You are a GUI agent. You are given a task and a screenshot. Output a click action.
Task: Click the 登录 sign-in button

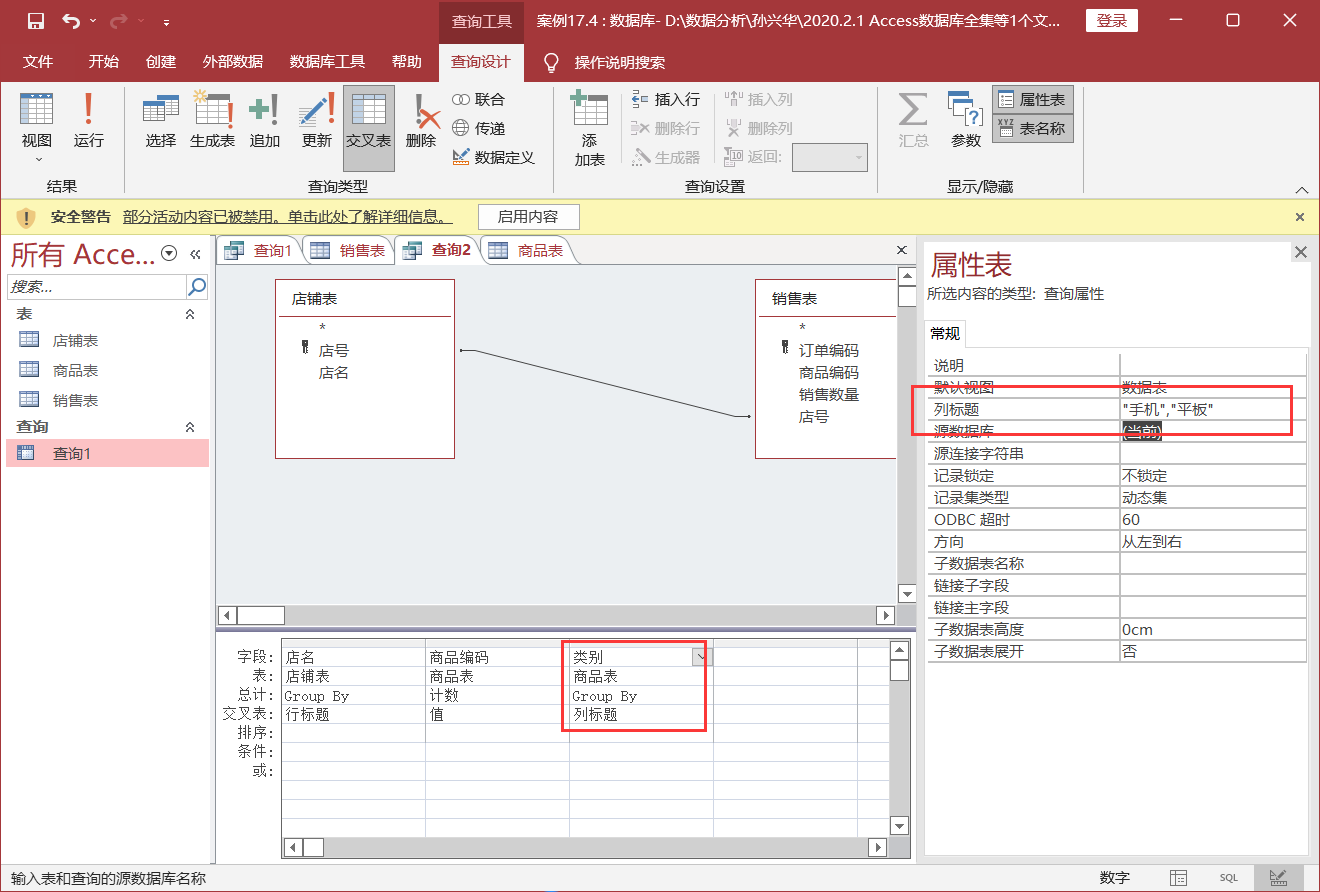tap(1111, 21)
